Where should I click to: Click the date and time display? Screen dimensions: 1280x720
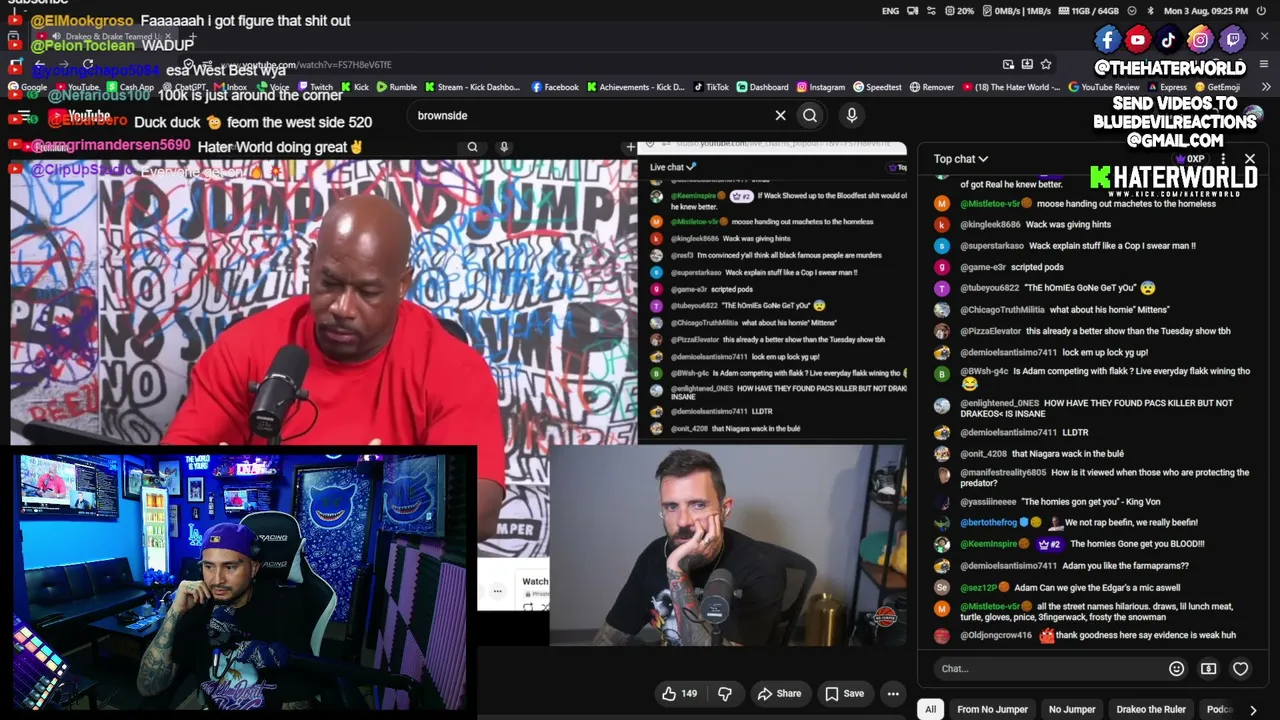tap(1204, 11)
